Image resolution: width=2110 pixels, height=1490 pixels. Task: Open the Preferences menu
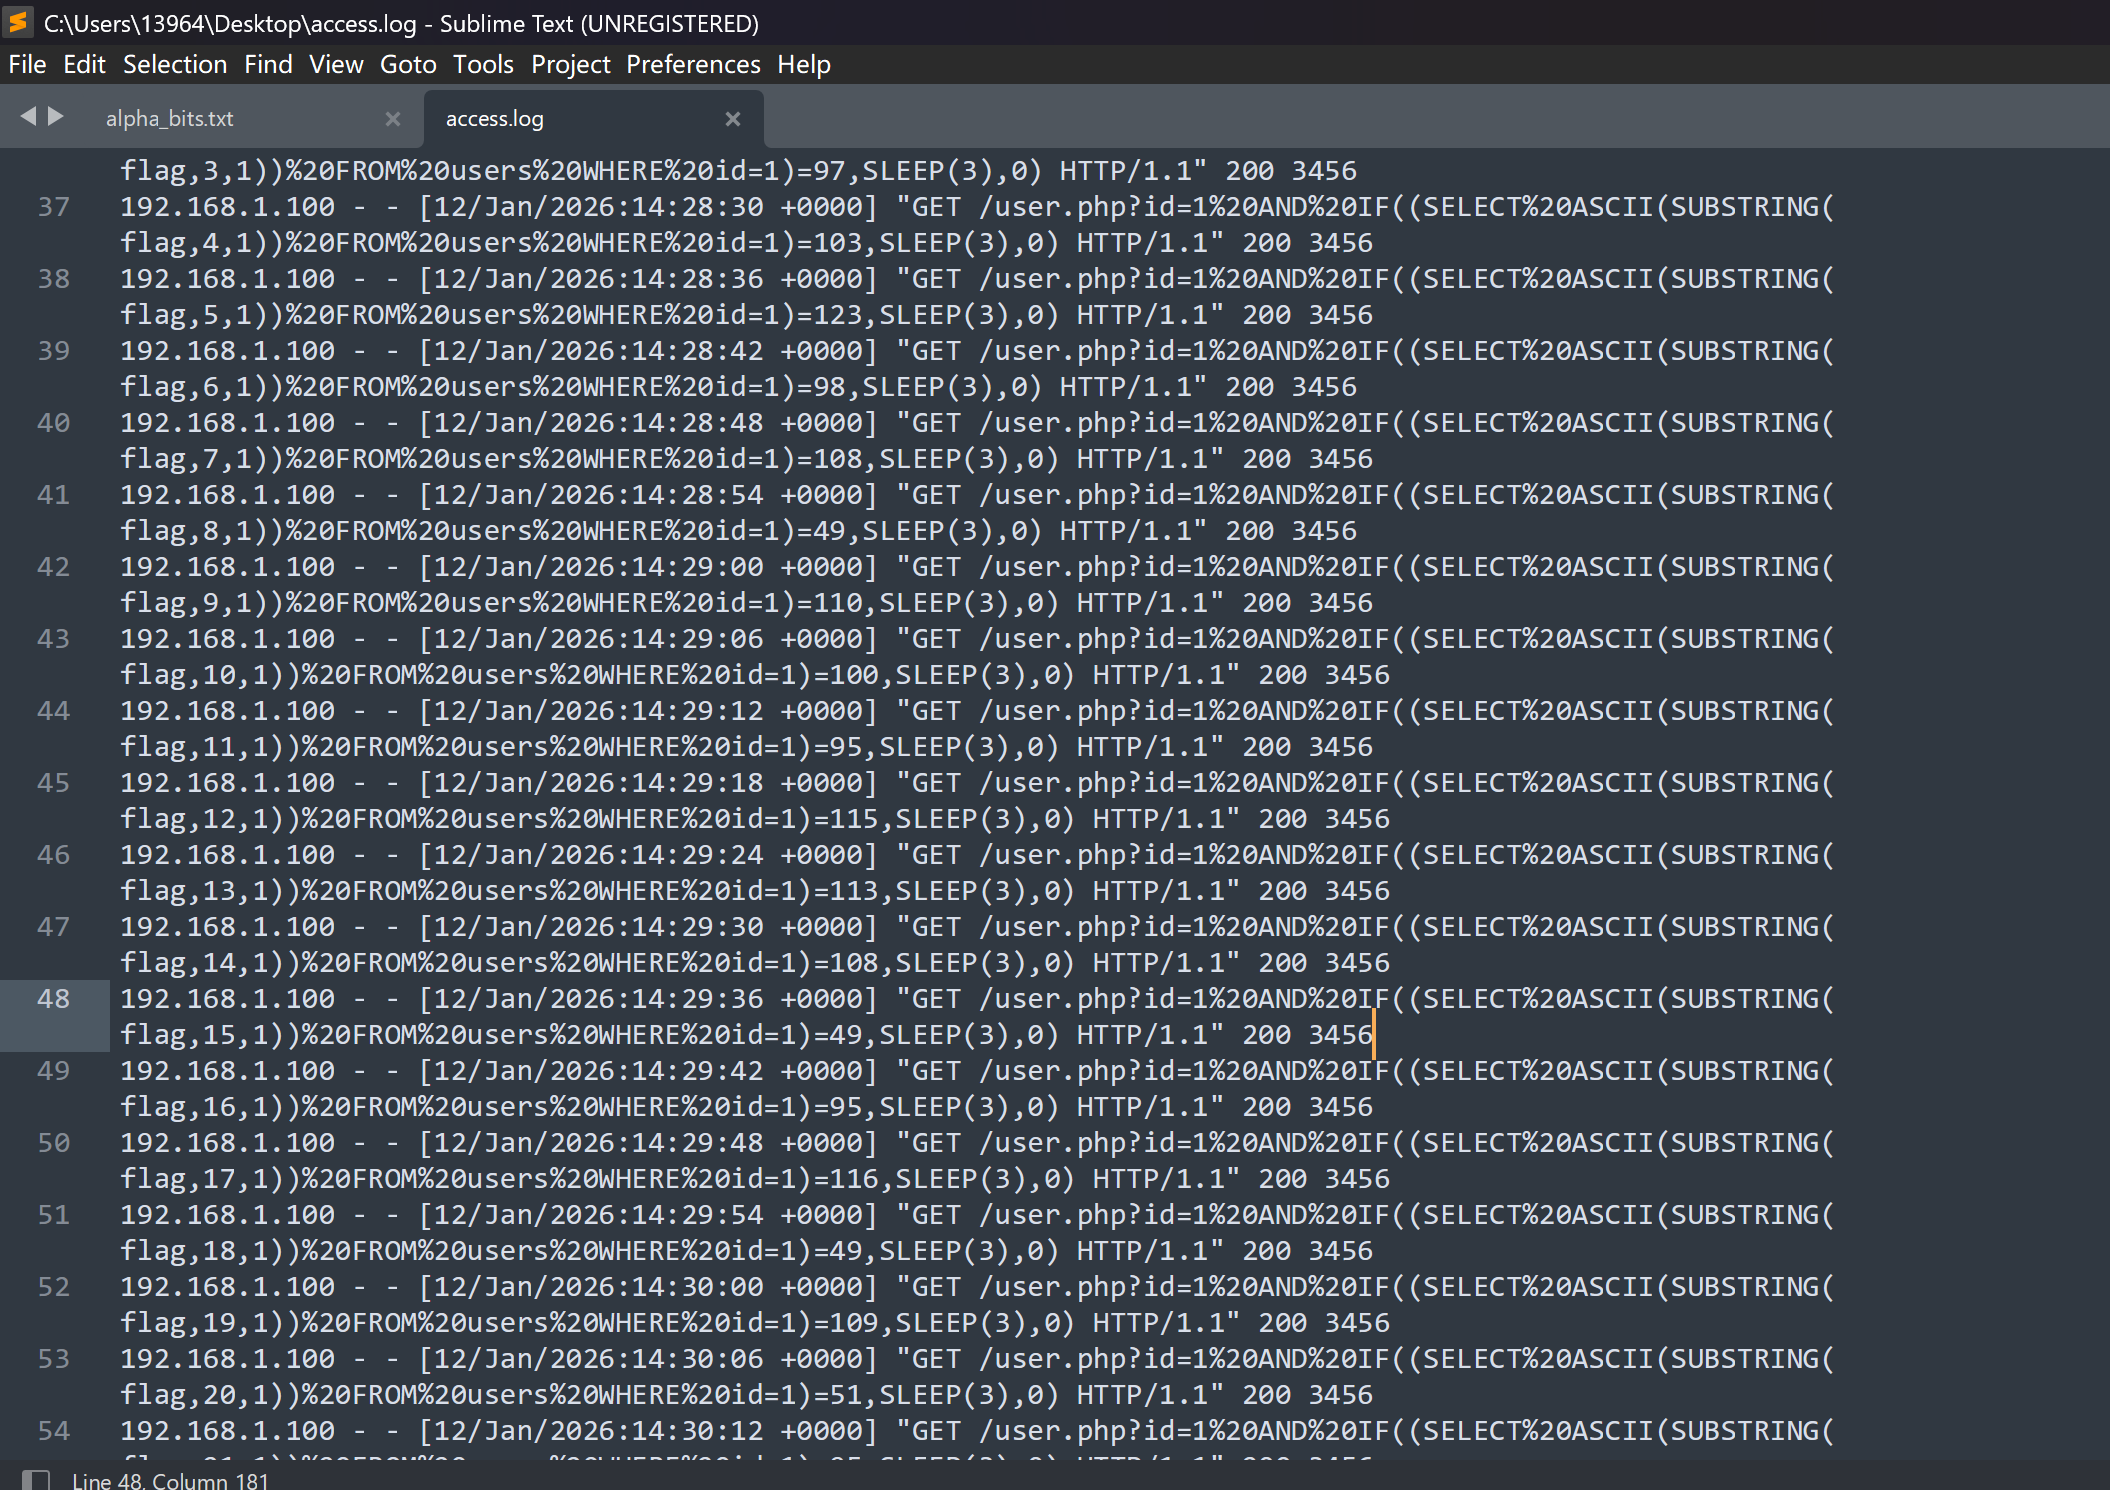click(693, 65)
